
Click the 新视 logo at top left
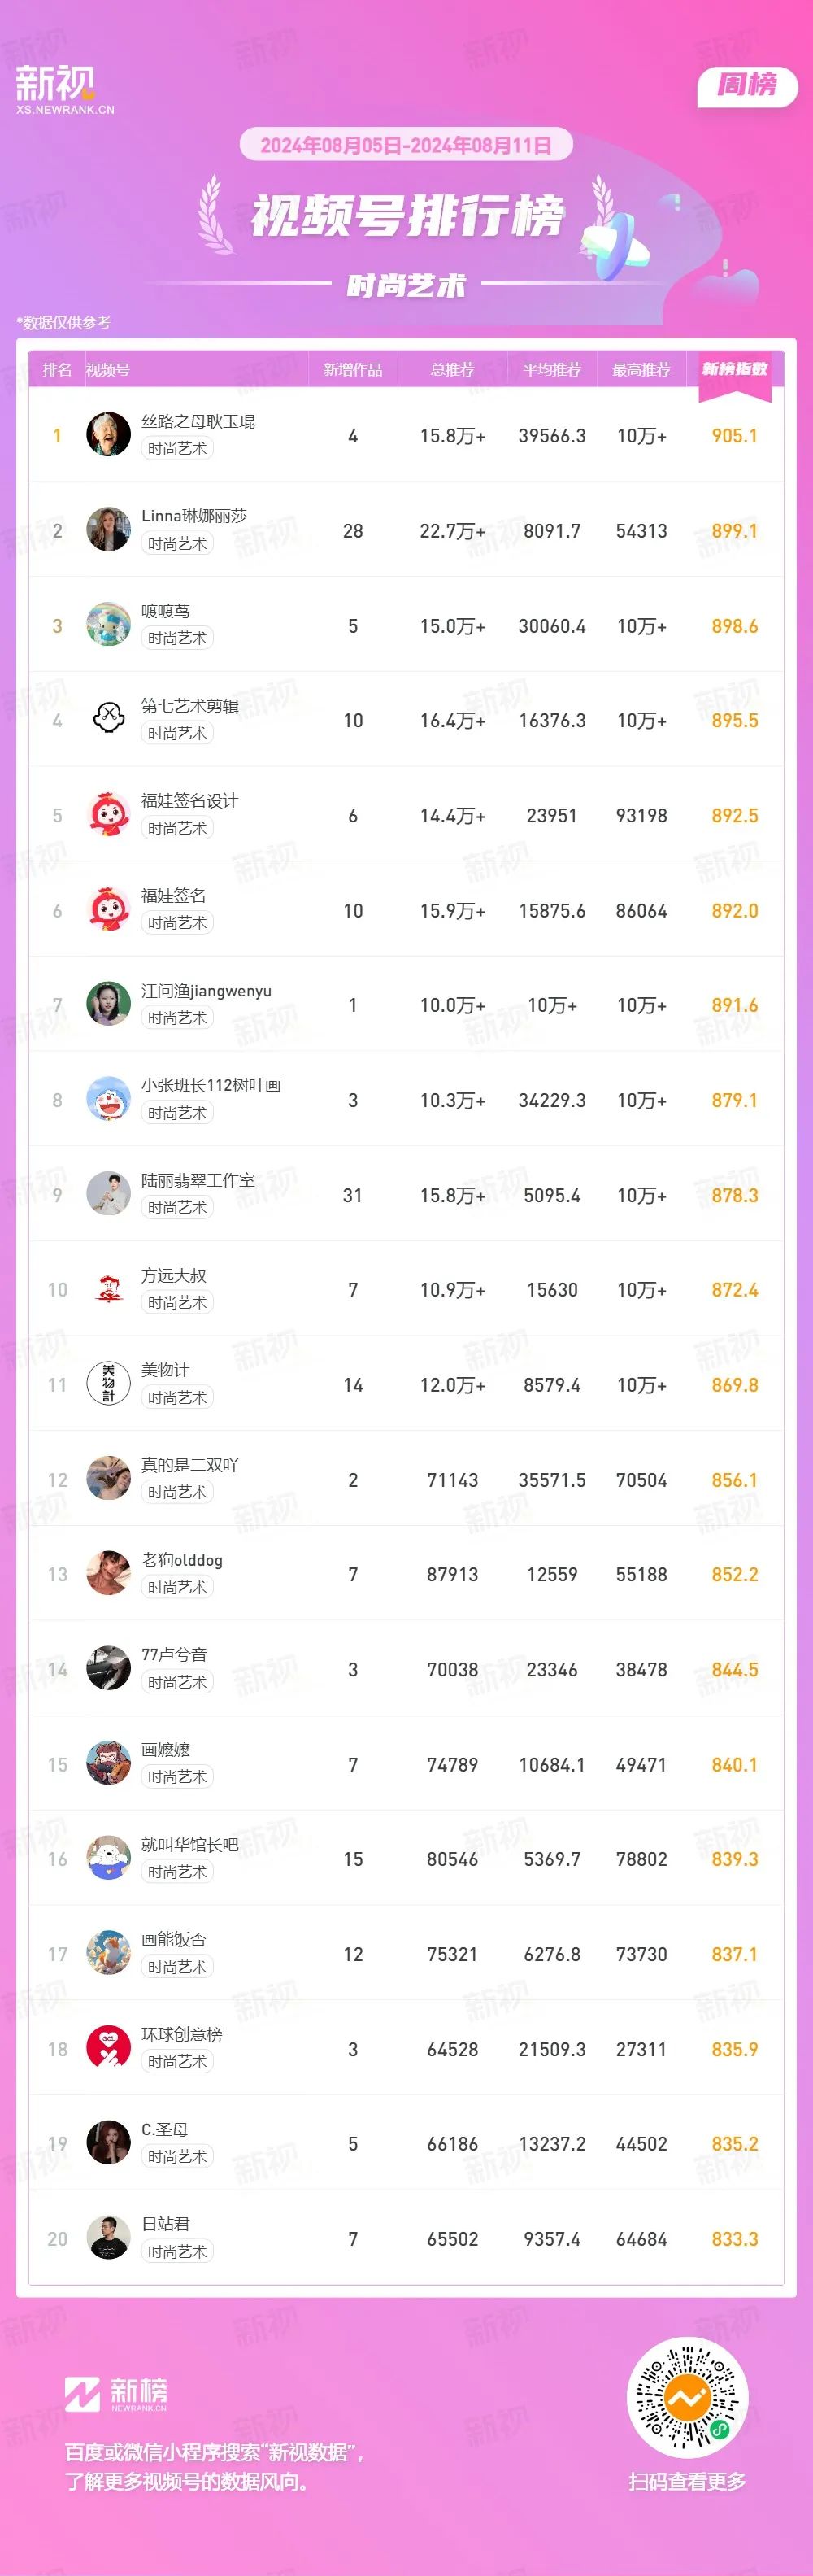click(65, 89)
